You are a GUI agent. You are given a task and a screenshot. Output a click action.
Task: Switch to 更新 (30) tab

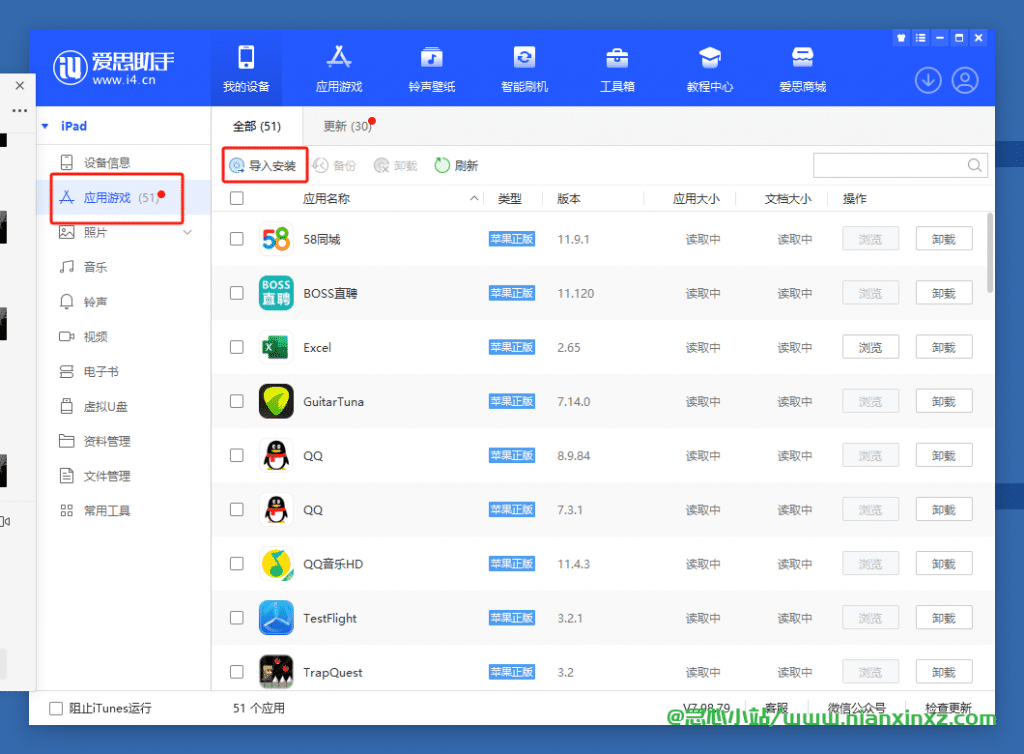tap(348, 126)
